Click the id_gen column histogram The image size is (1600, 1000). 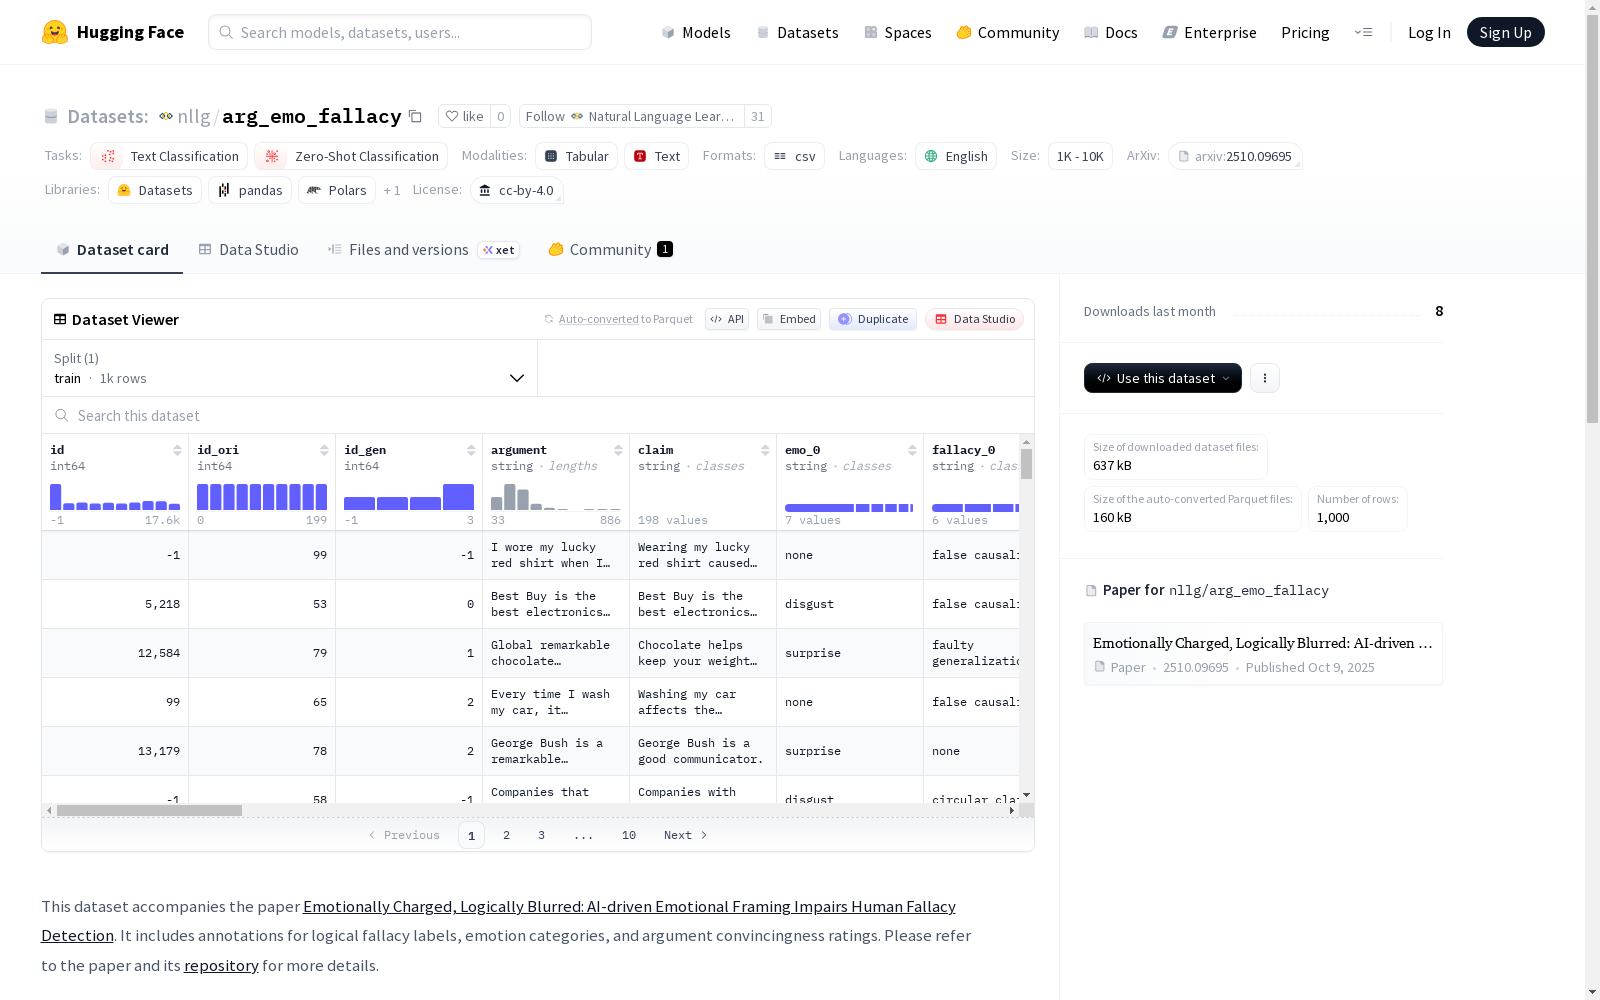click(x=409, y=497)
